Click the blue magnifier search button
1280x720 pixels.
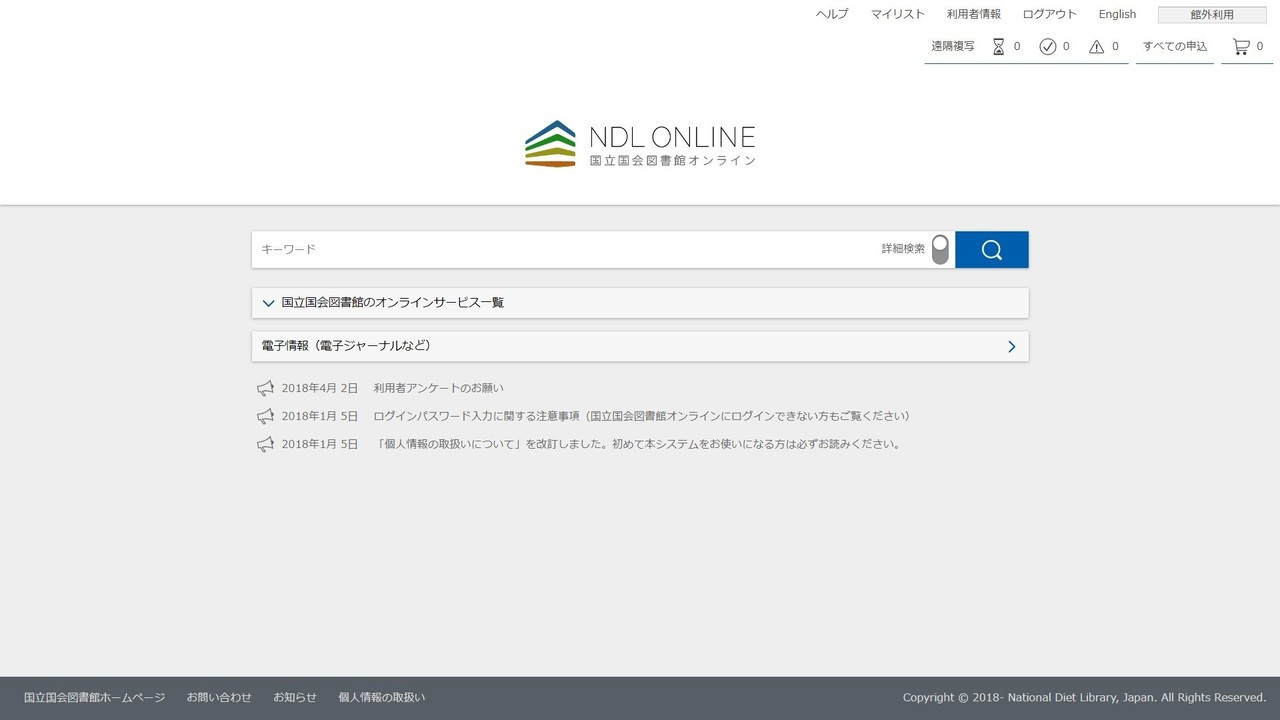(x=991, y=250)
